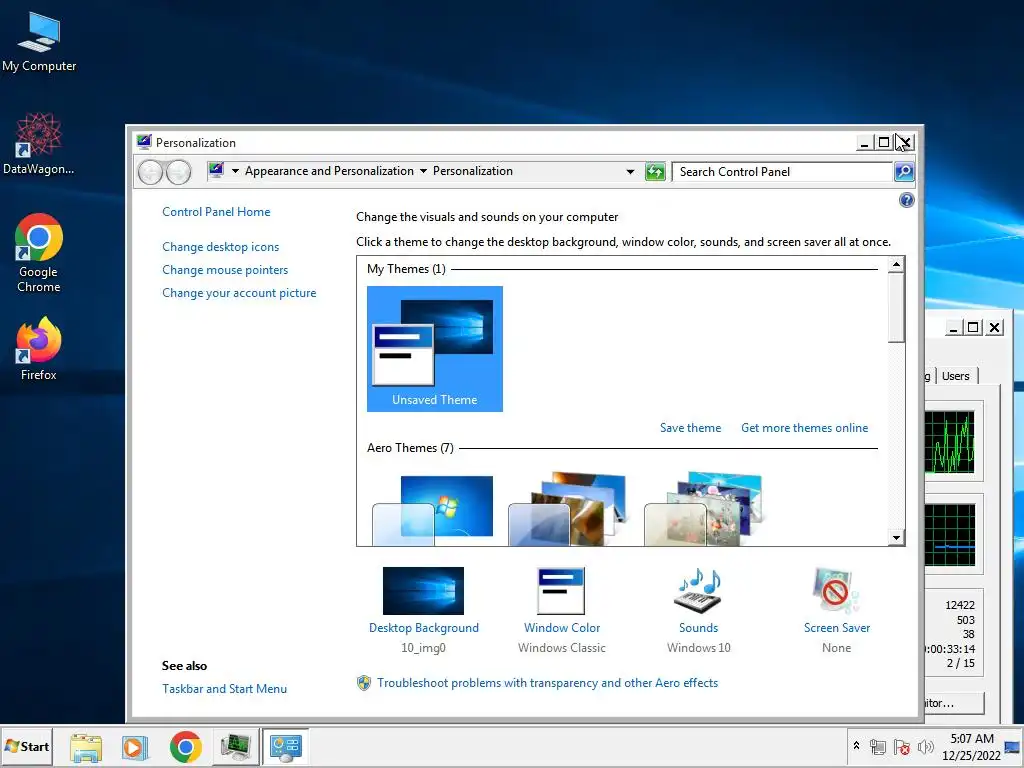Viewport: 1024px width, 768px height.
Task: Open the DataWagon desktop shortcut
Action: point(39,144)
